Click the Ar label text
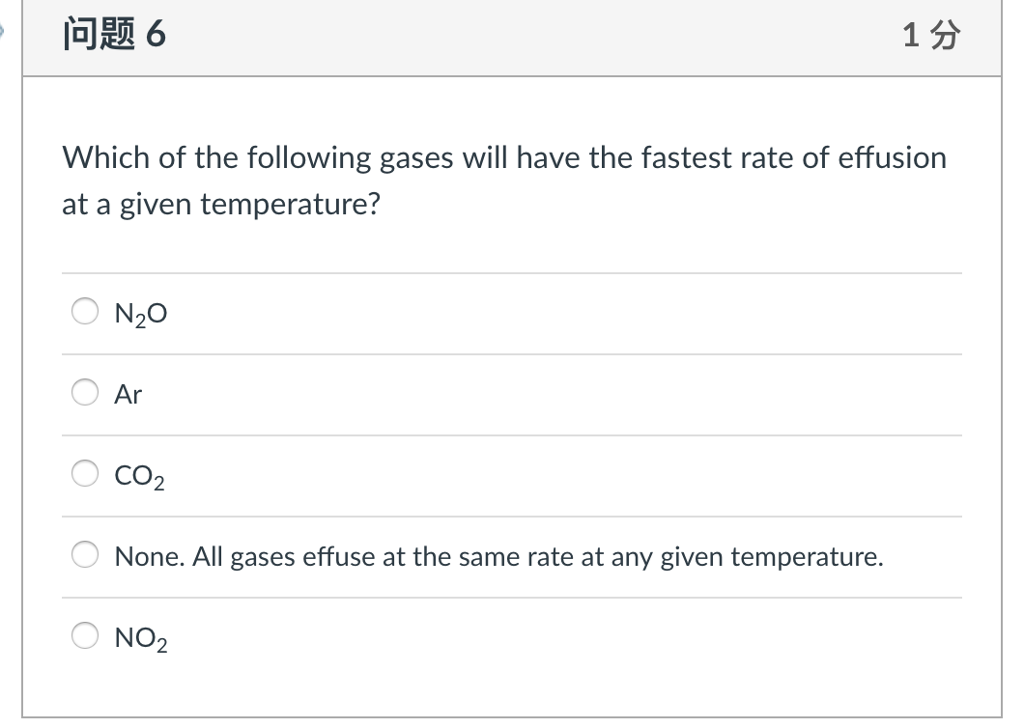The height and width of the screenshot is (728, 1024). (128, 393)
